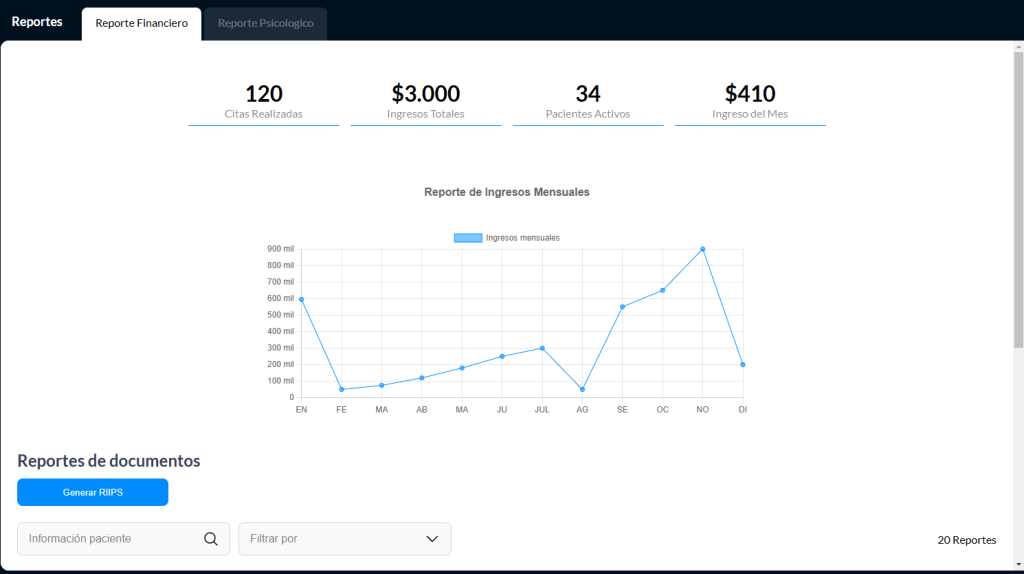Click the chevron arrow in Filtrar por
This screenshot has width=1024, height=574.
pyautogui.click(x=432, y=539)
